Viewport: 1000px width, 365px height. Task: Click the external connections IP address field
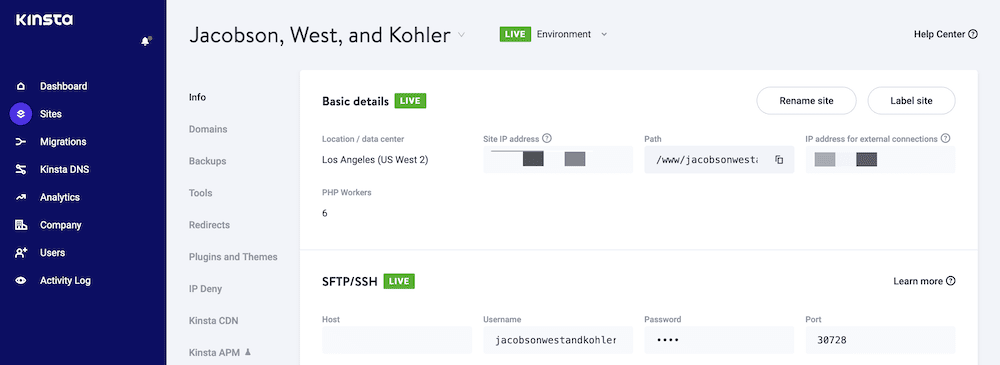click(x=880, y=160)
